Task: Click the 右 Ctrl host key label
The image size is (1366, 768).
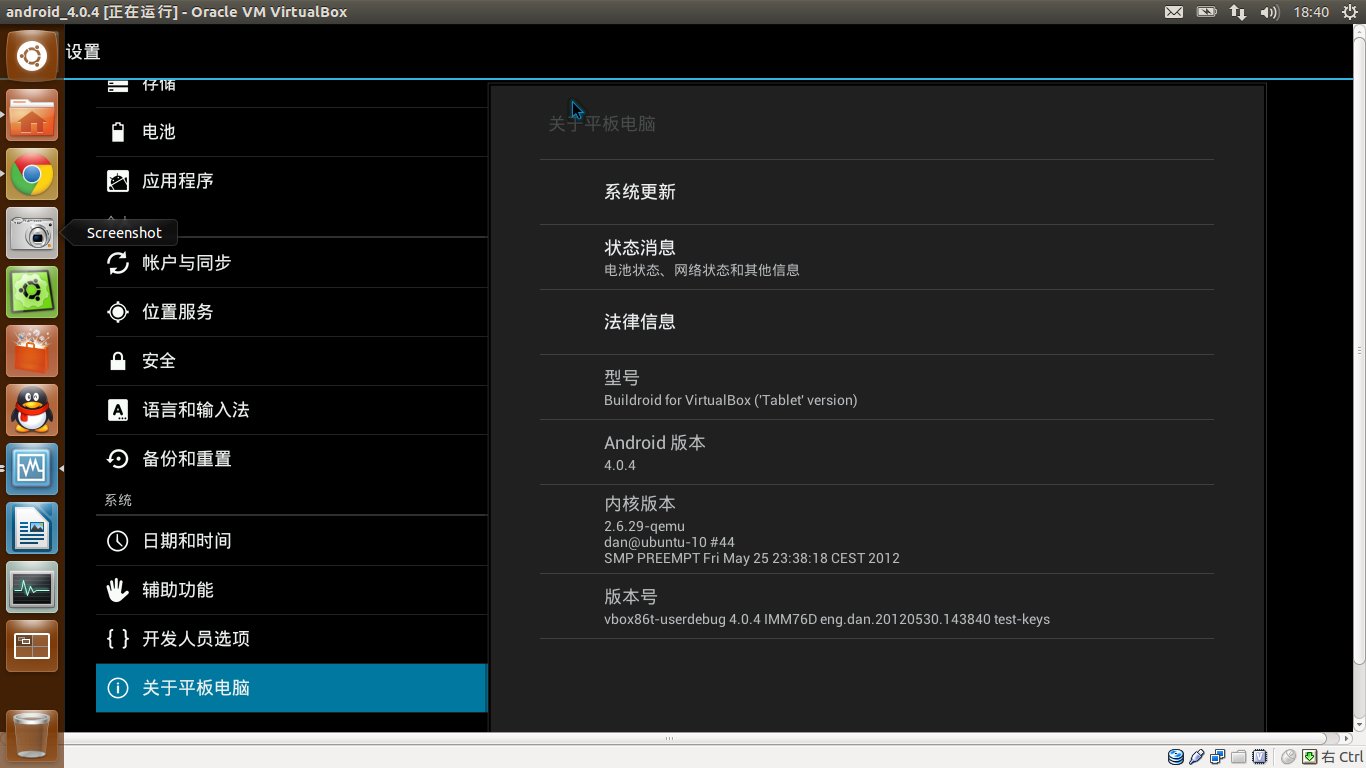Action: [1340, 757]
